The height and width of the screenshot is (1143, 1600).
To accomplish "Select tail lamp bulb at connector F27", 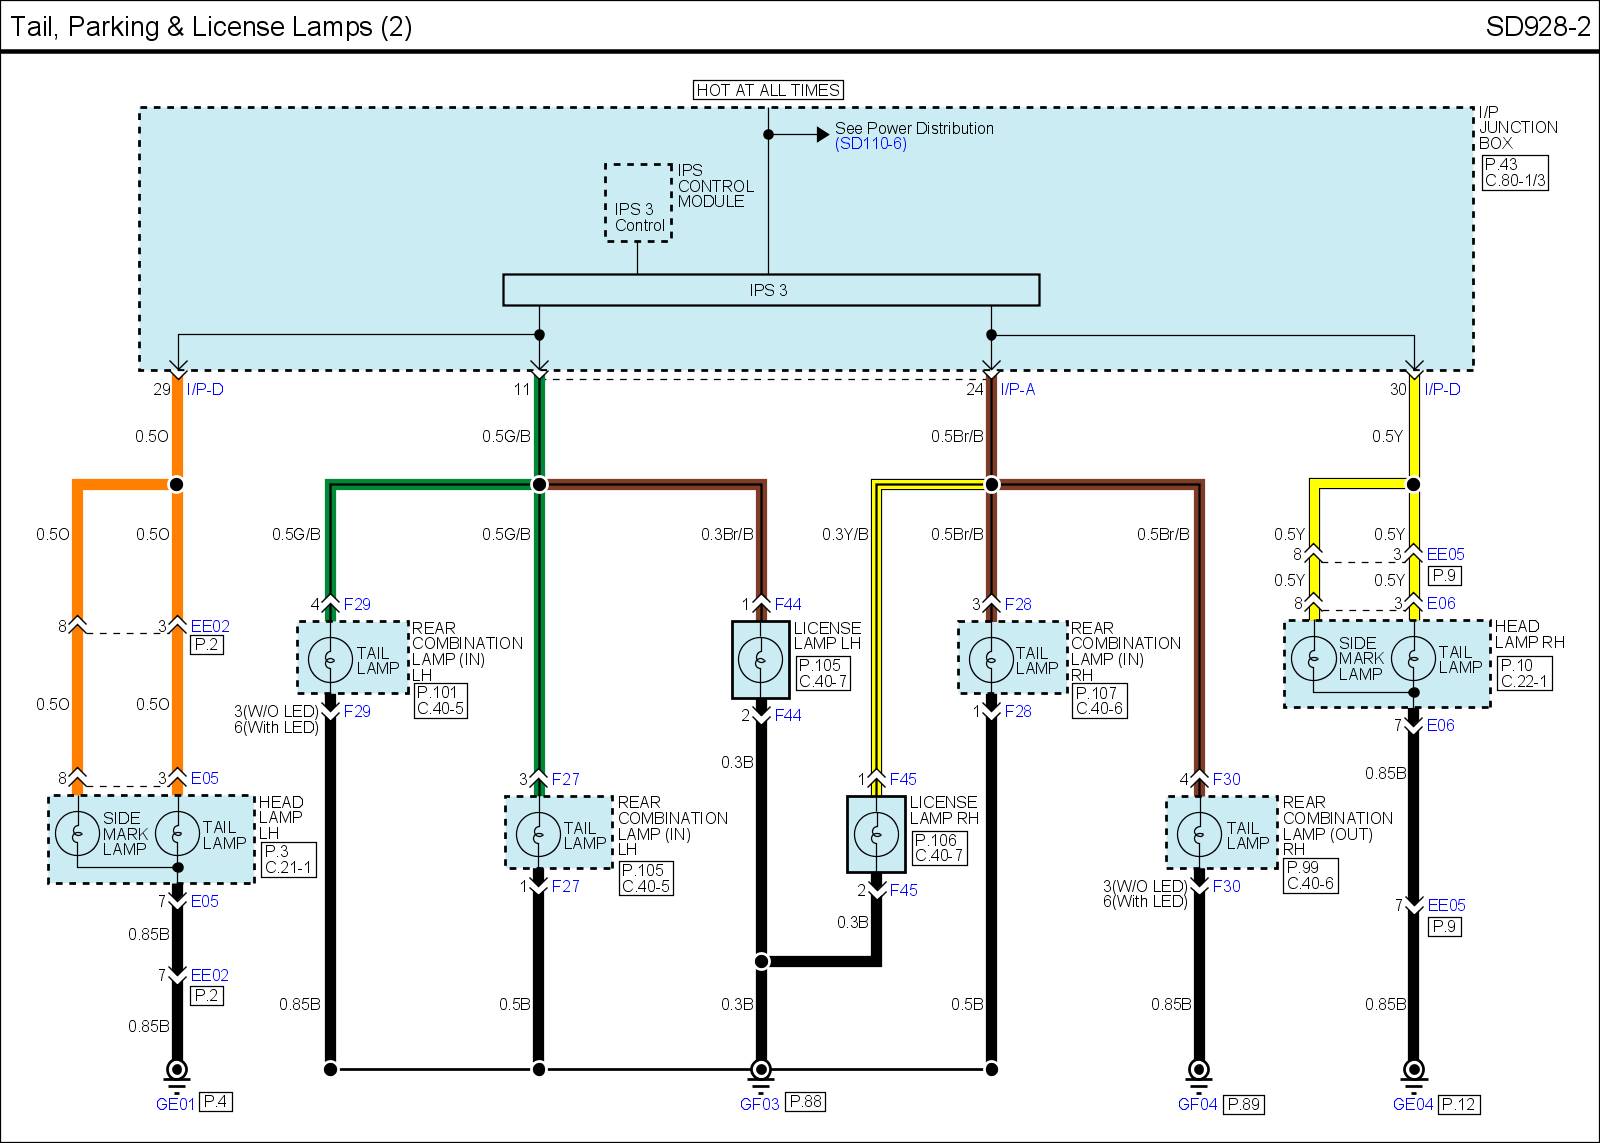I will point(538,834).
